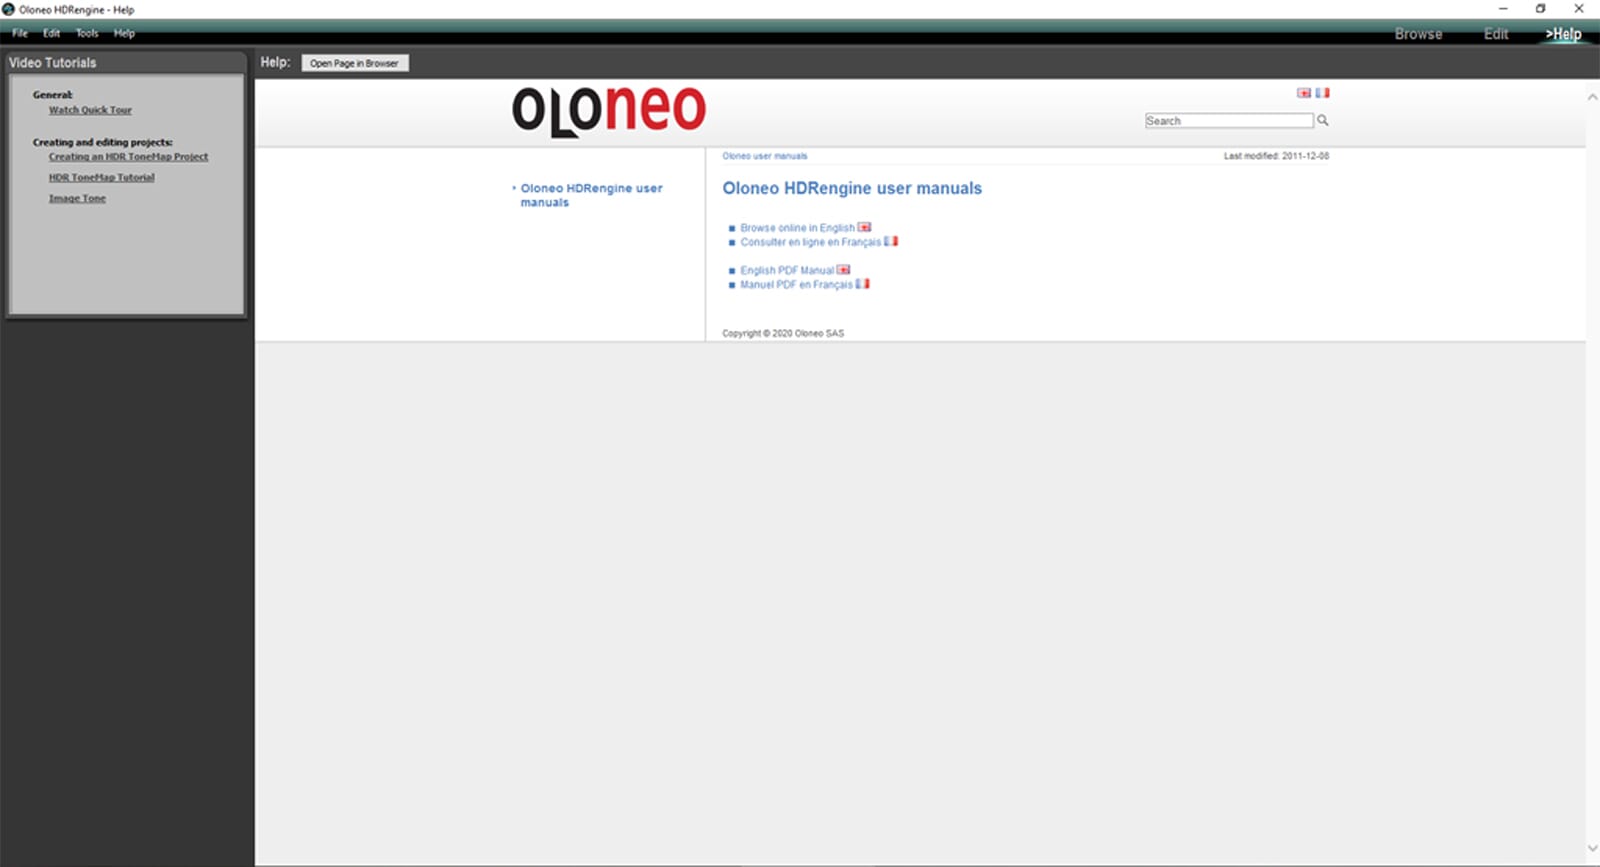Click the Oloneo HDRengine user manuals heading
Screen dimensions: 1600x867
pyautogui.click(x=852, y=188)
